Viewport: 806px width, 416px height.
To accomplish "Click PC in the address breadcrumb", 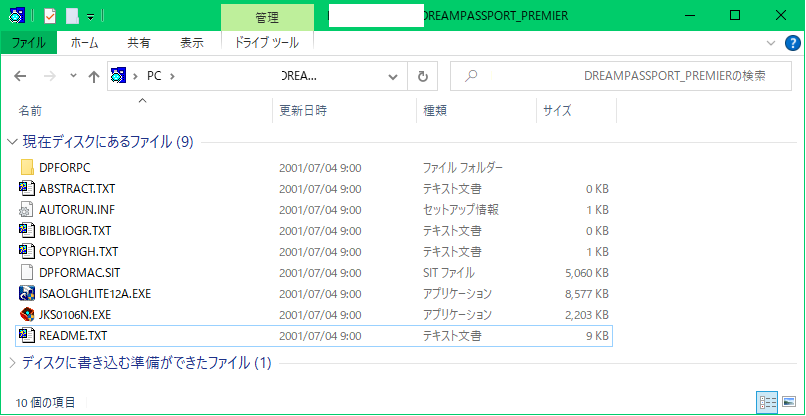I will (154, 77).
